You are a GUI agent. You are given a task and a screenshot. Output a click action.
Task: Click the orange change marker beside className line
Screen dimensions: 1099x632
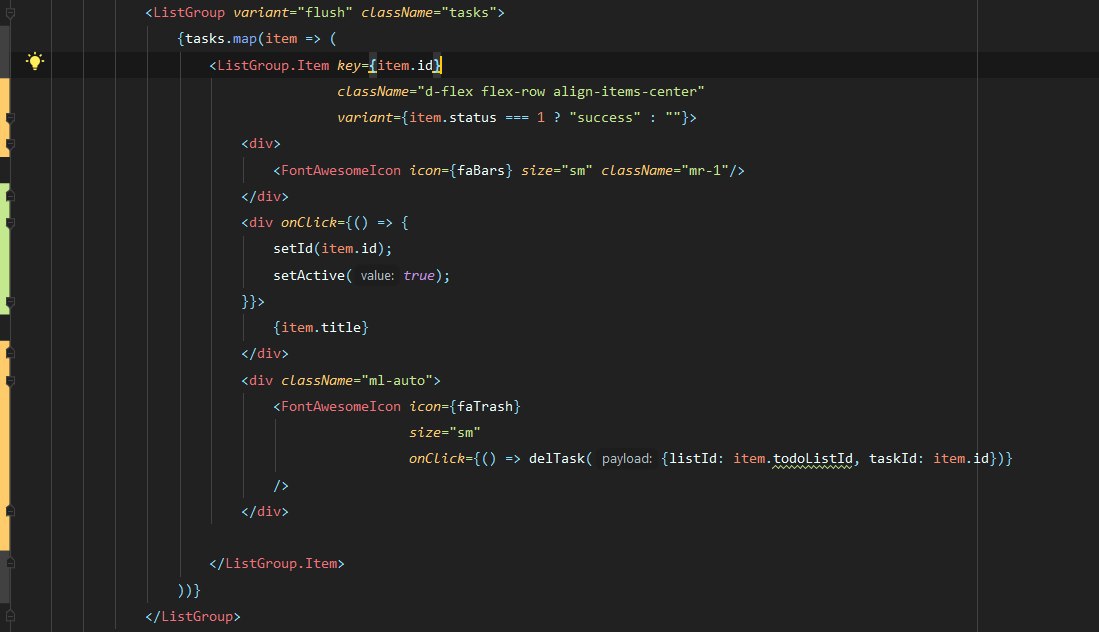pos(4,117)
